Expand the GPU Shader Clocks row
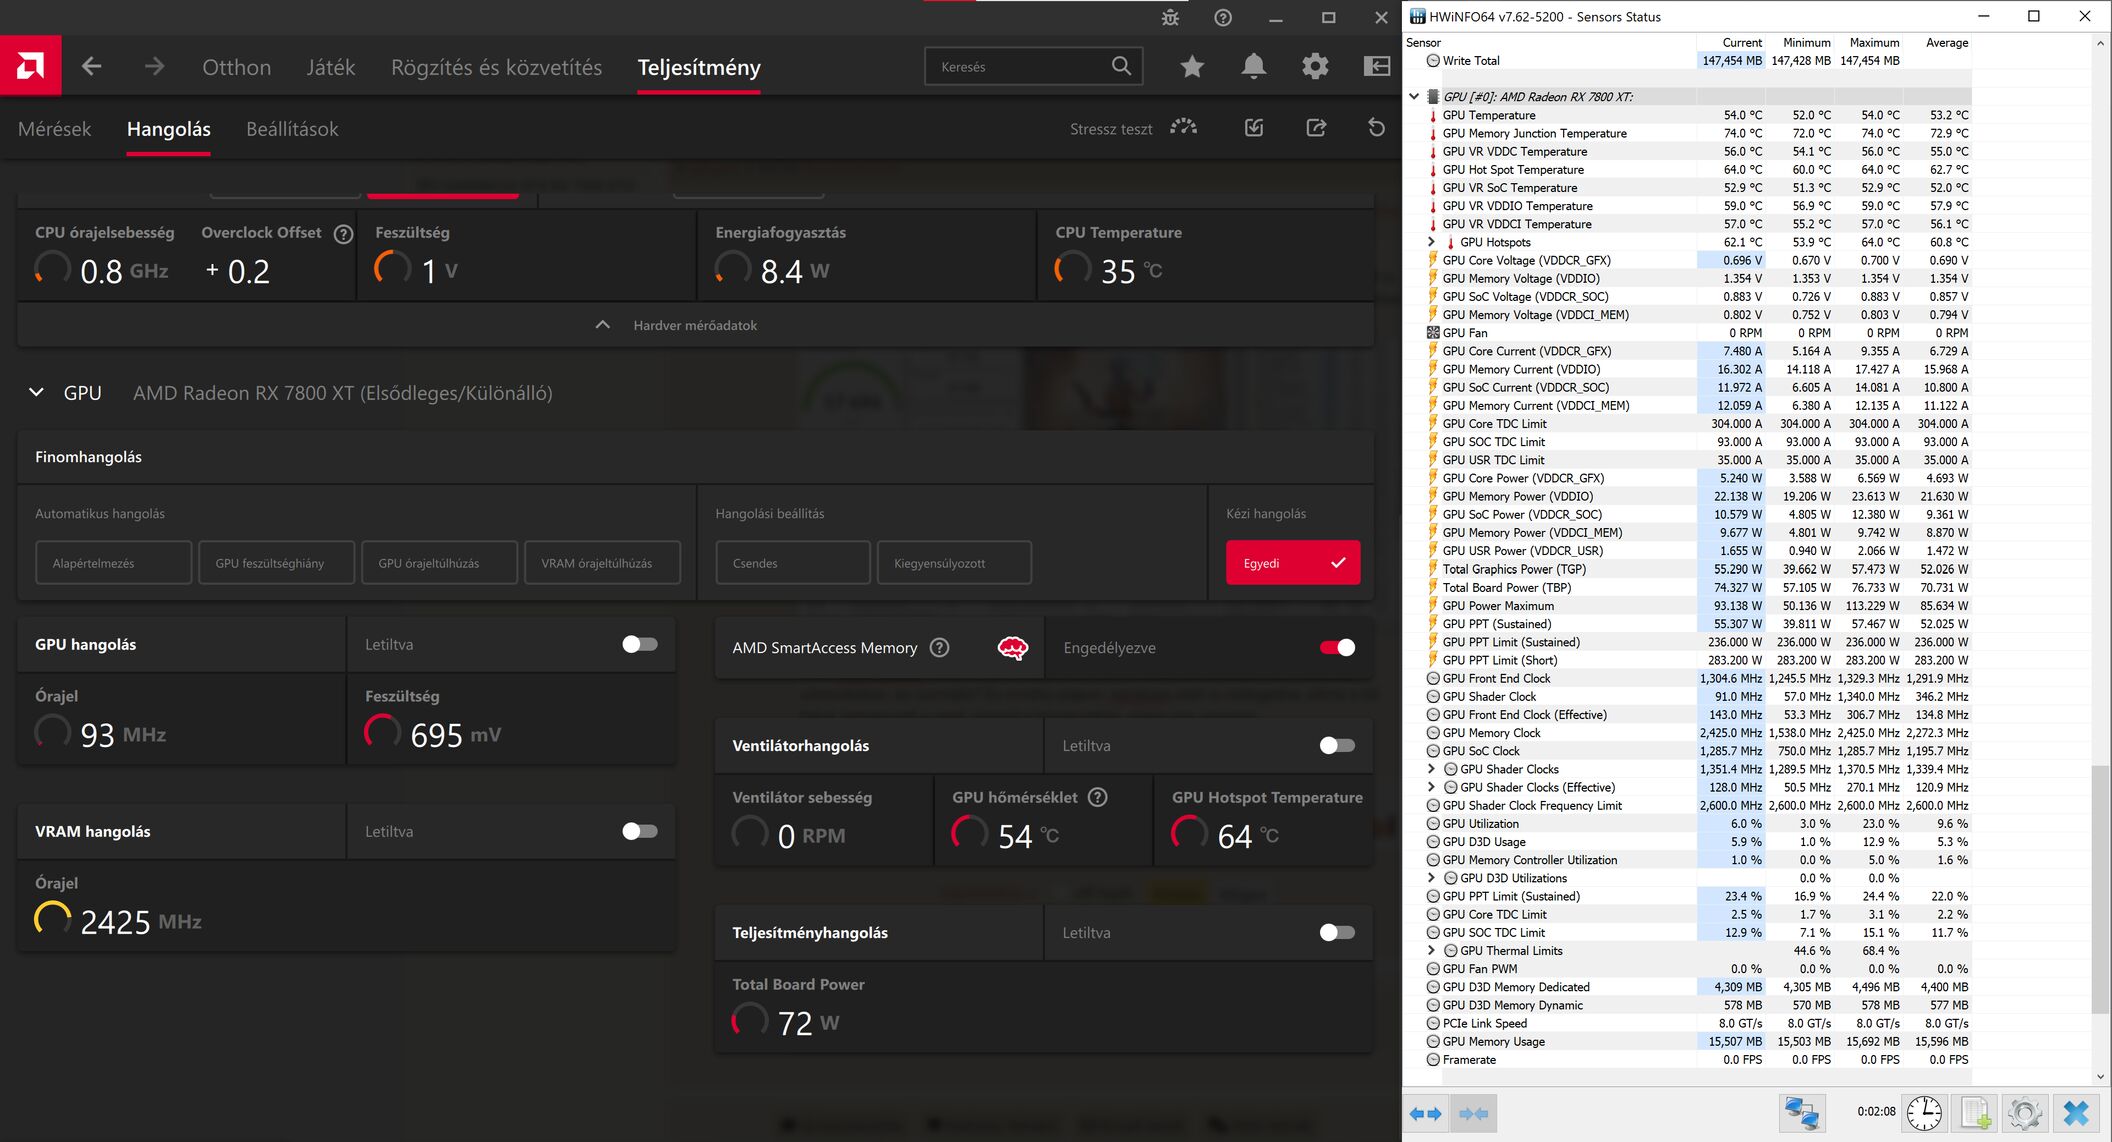The image size is (2112, 1142). click(x=1431, y=769)
